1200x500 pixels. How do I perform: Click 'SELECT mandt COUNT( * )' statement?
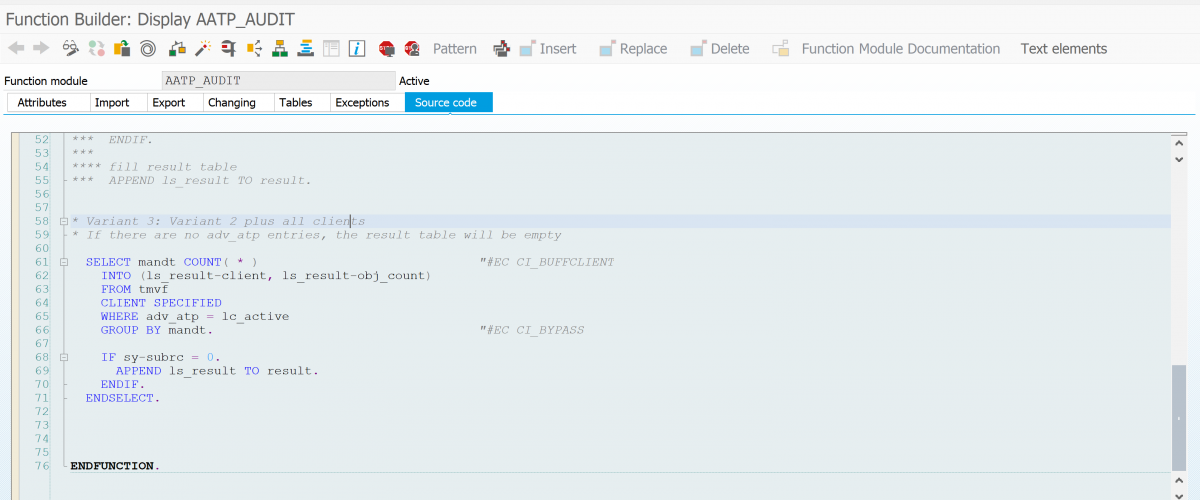171,262
